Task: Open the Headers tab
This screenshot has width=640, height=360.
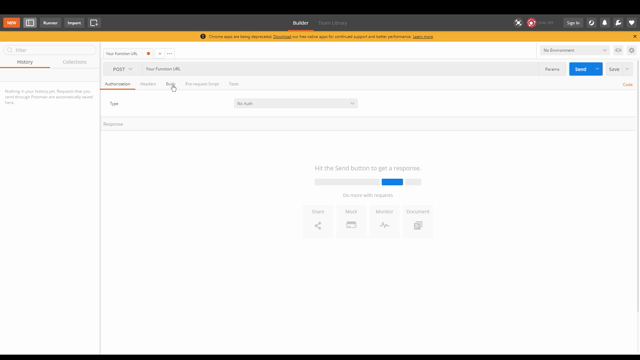Action: point(148,84)
